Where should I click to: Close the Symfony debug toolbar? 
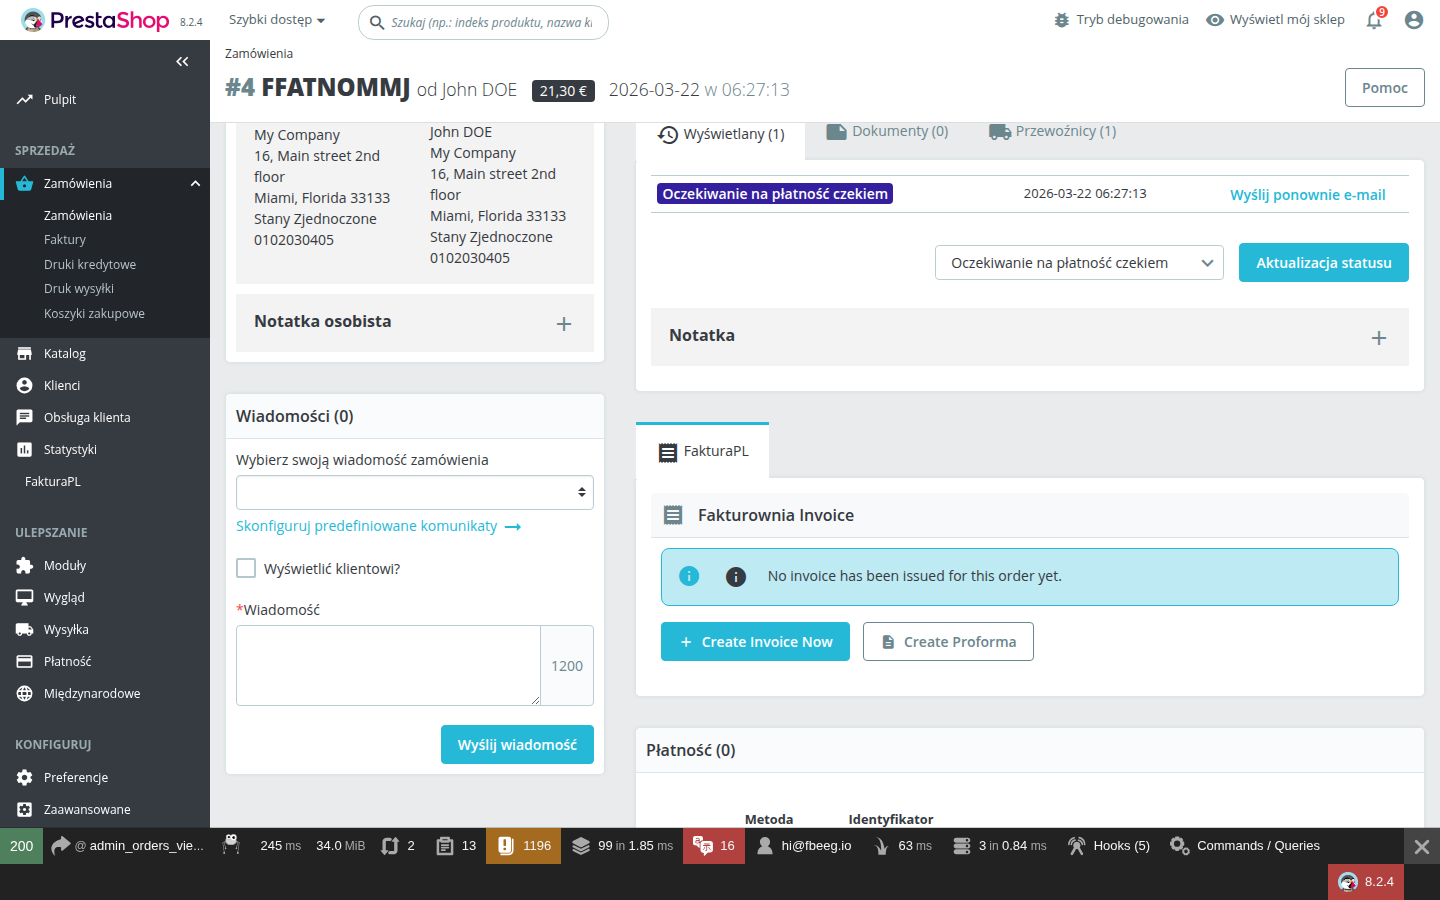(1421, 847)
